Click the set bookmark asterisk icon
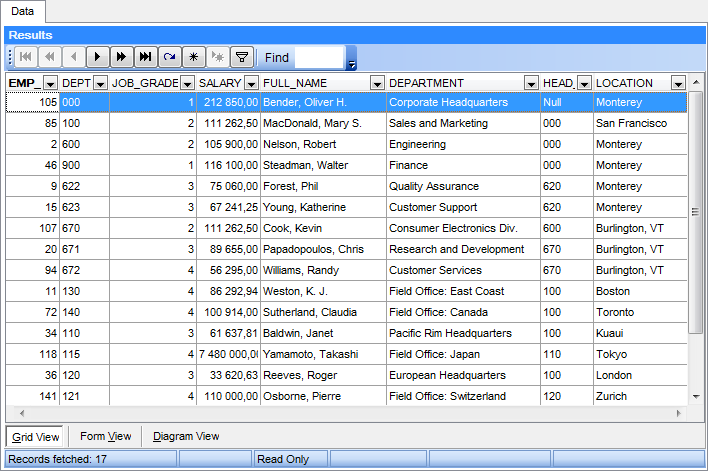This screenshot has height=471, width=708. 194,58
